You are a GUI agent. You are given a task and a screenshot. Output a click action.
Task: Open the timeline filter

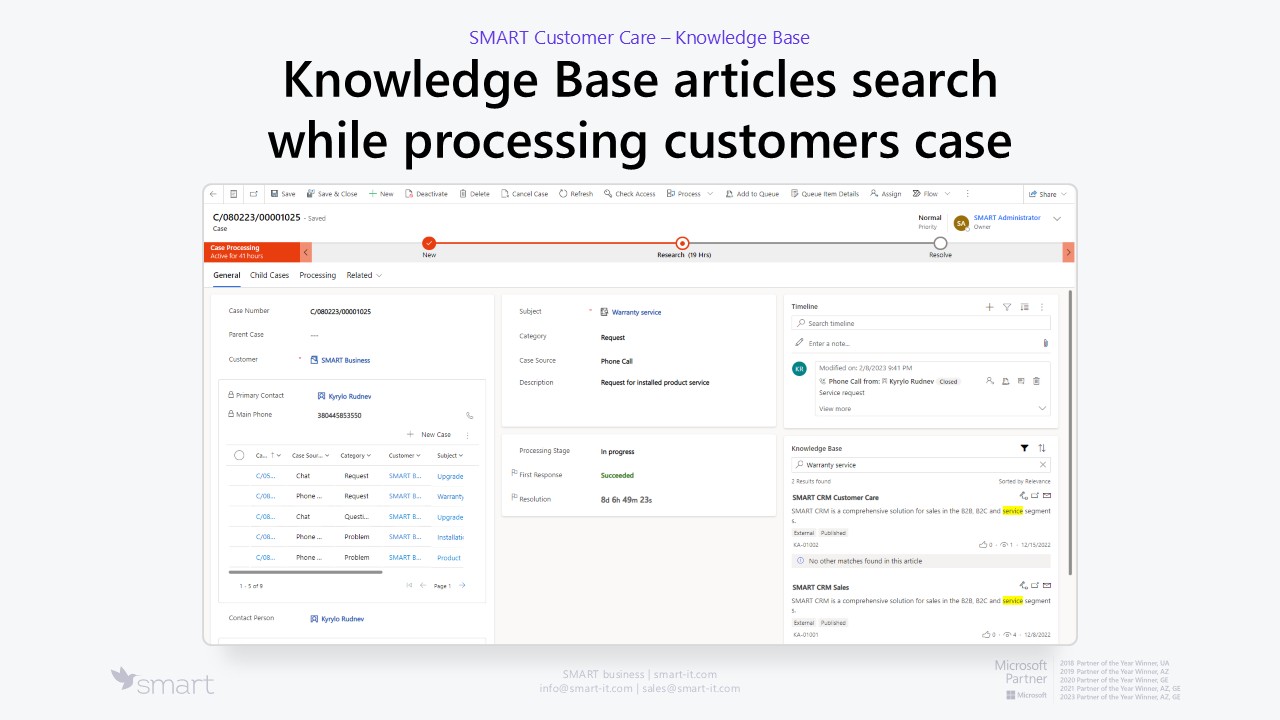coord(1007,307)
